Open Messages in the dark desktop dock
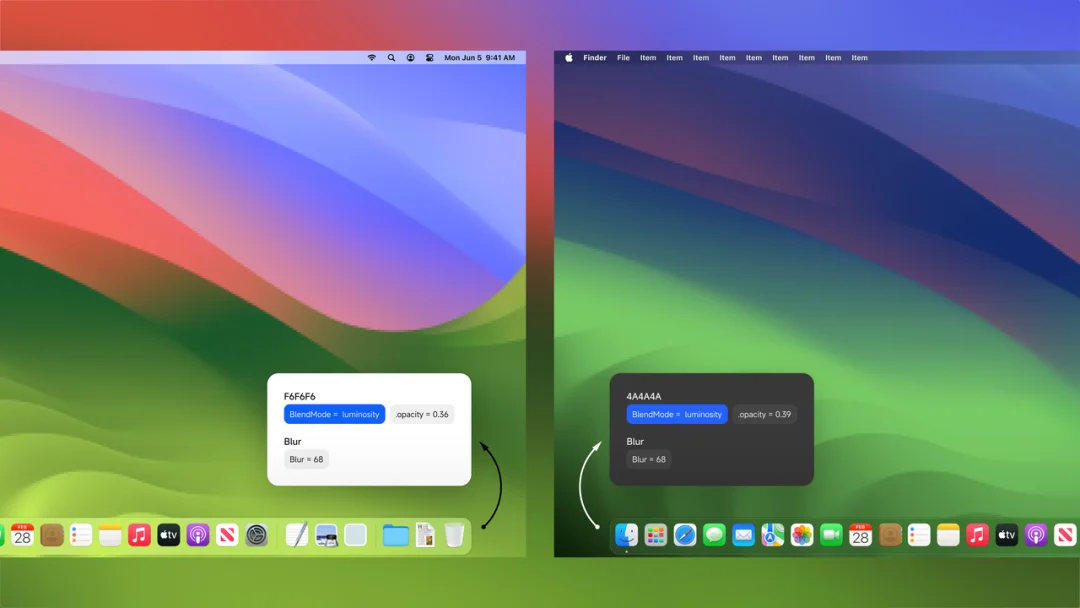1080x608 pixels. (714, 535)
